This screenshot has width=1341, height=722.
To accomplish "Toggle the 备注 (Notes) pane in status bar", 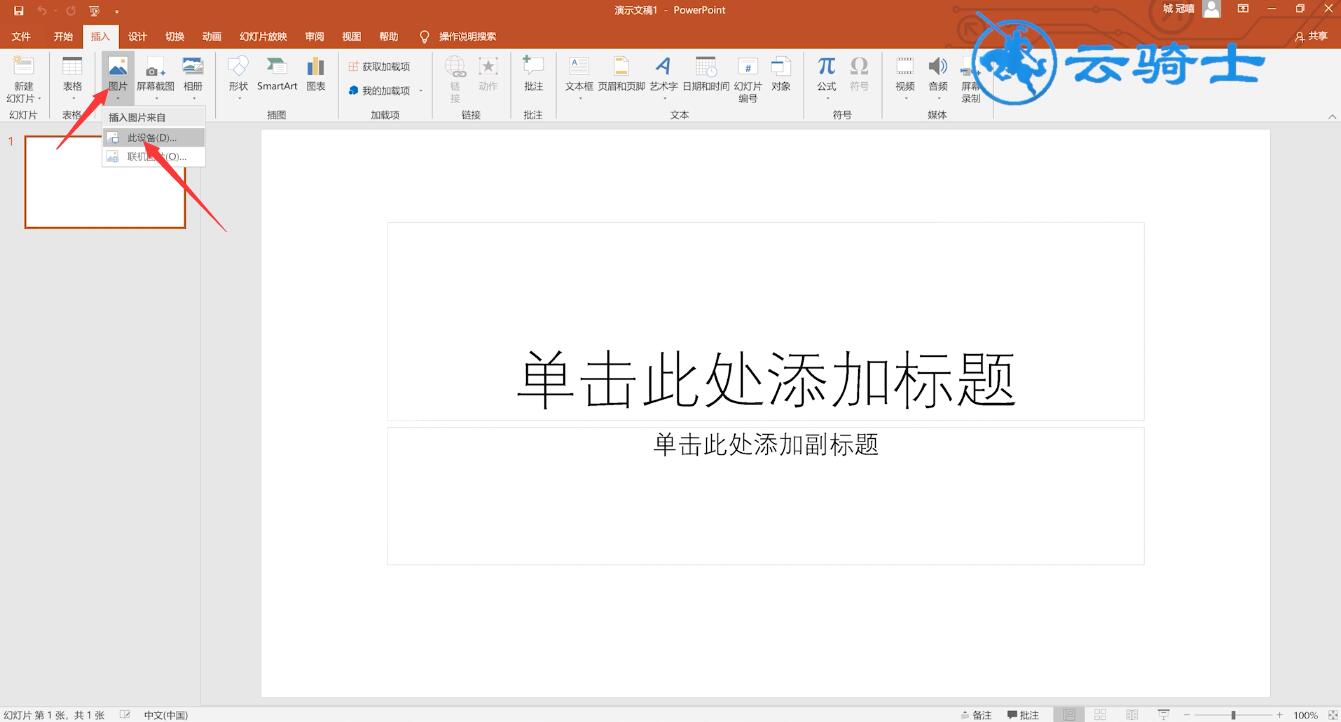I will (975, 715).
